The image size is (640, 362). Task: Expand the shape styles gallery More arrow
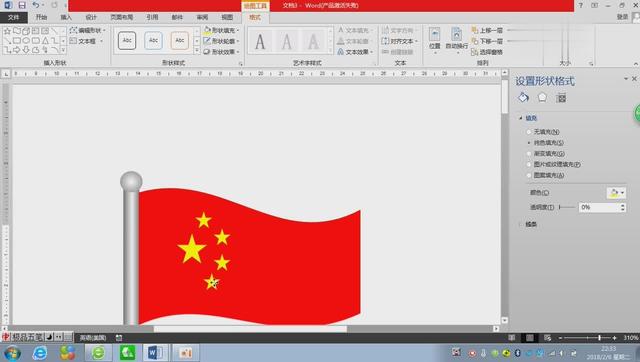click(x=197, y=50)
